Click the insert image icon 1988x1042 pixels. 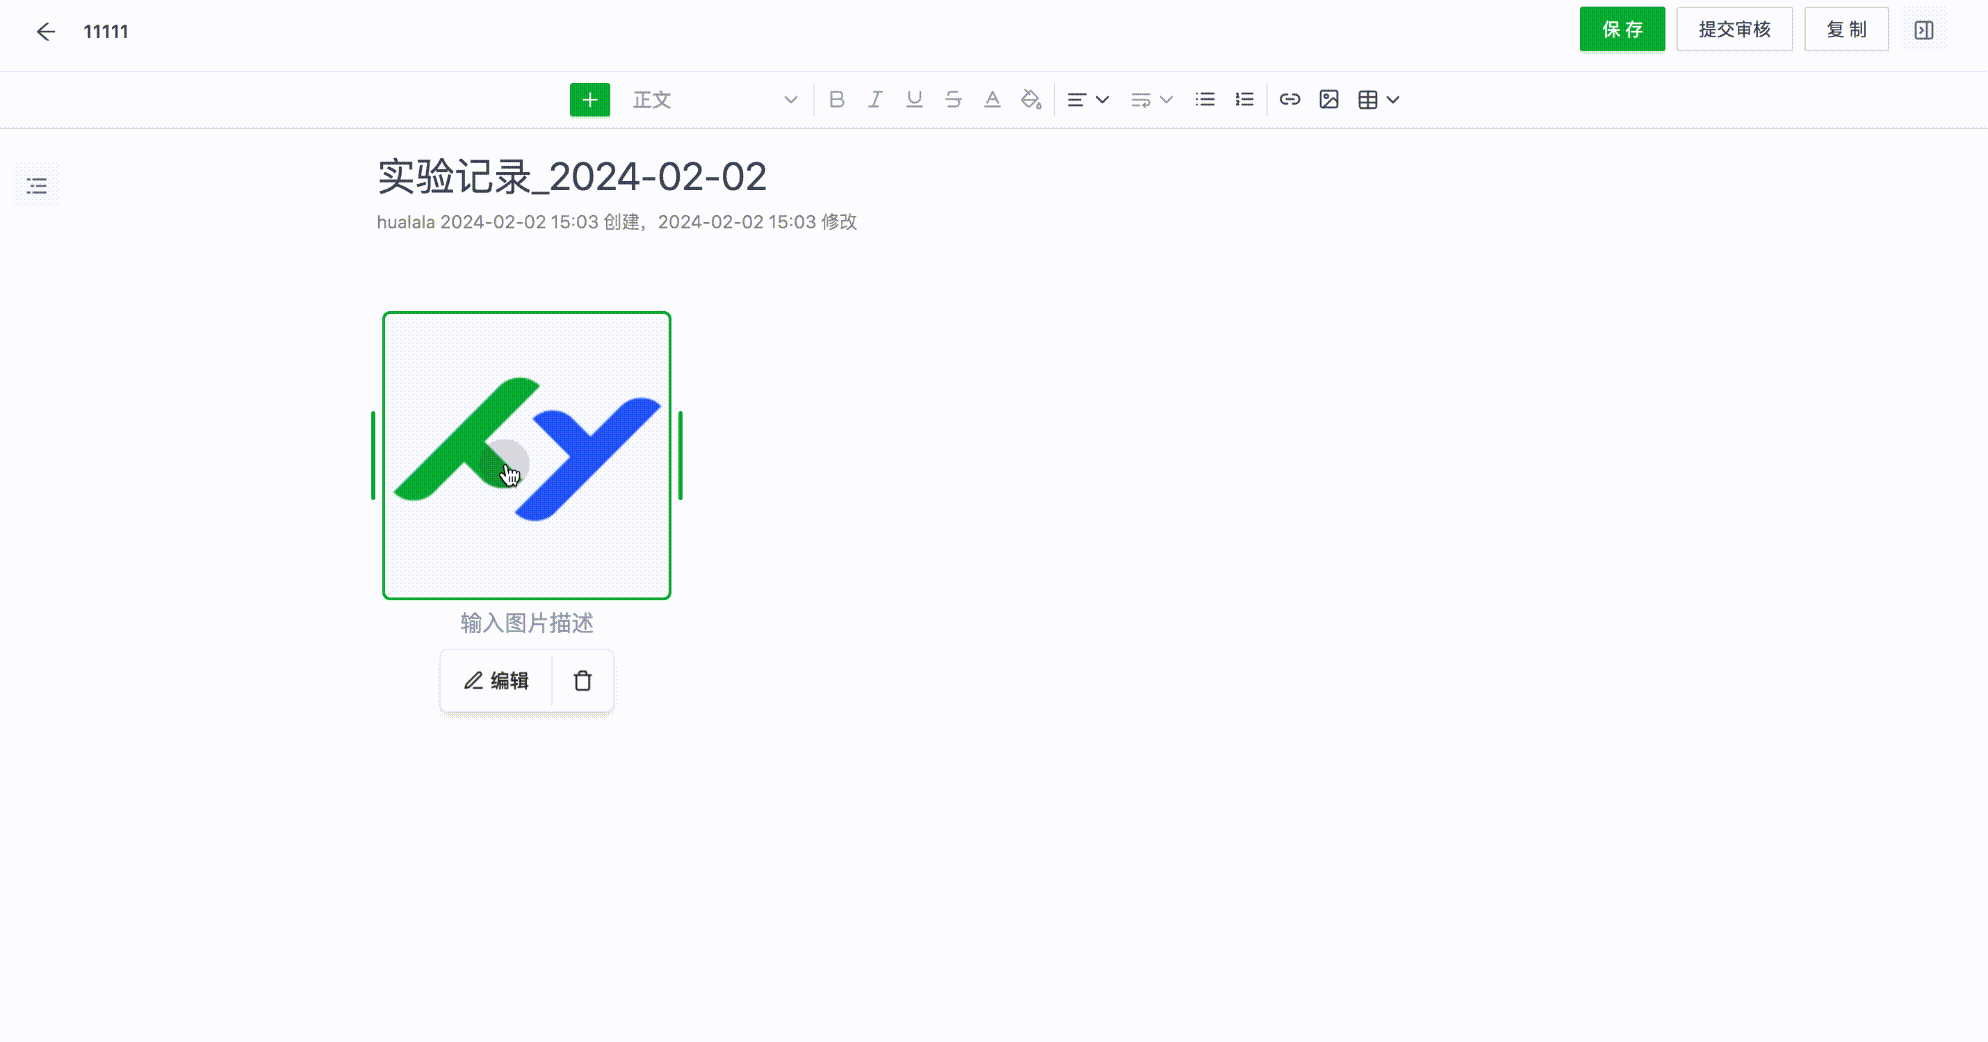tap(1329, 100)
